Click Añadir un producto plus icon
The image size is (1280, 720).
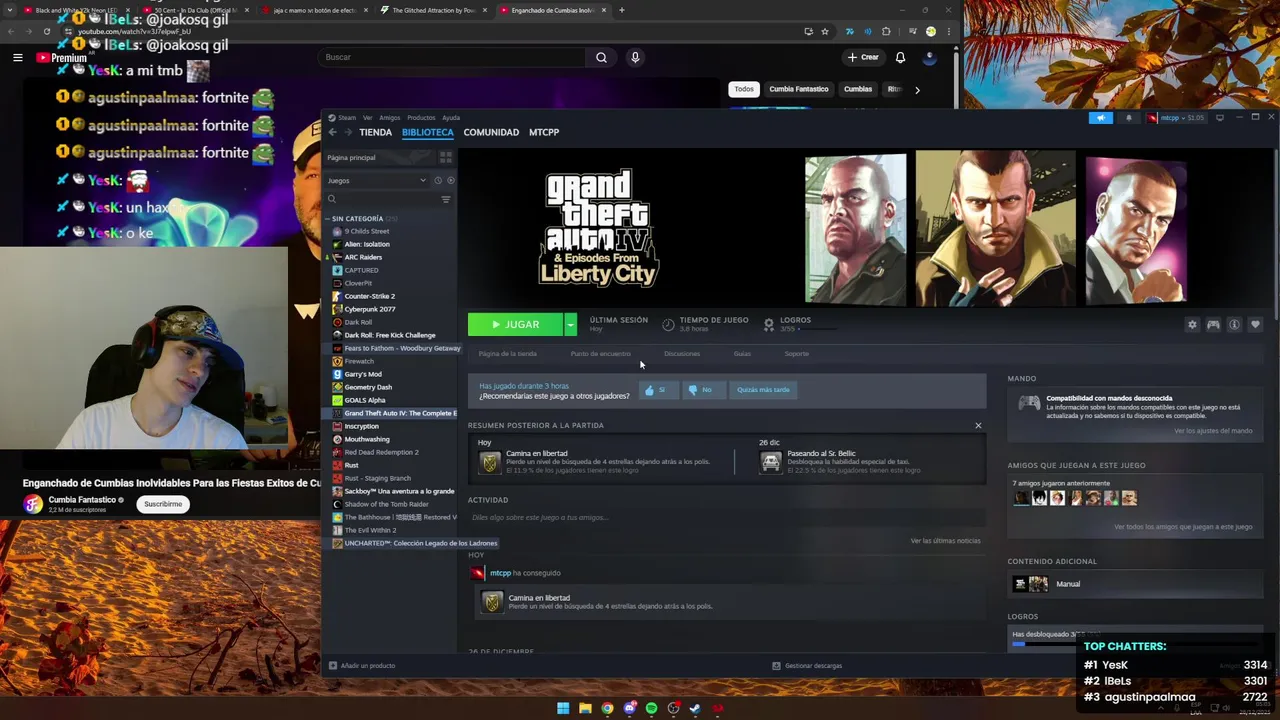(333, 666)
